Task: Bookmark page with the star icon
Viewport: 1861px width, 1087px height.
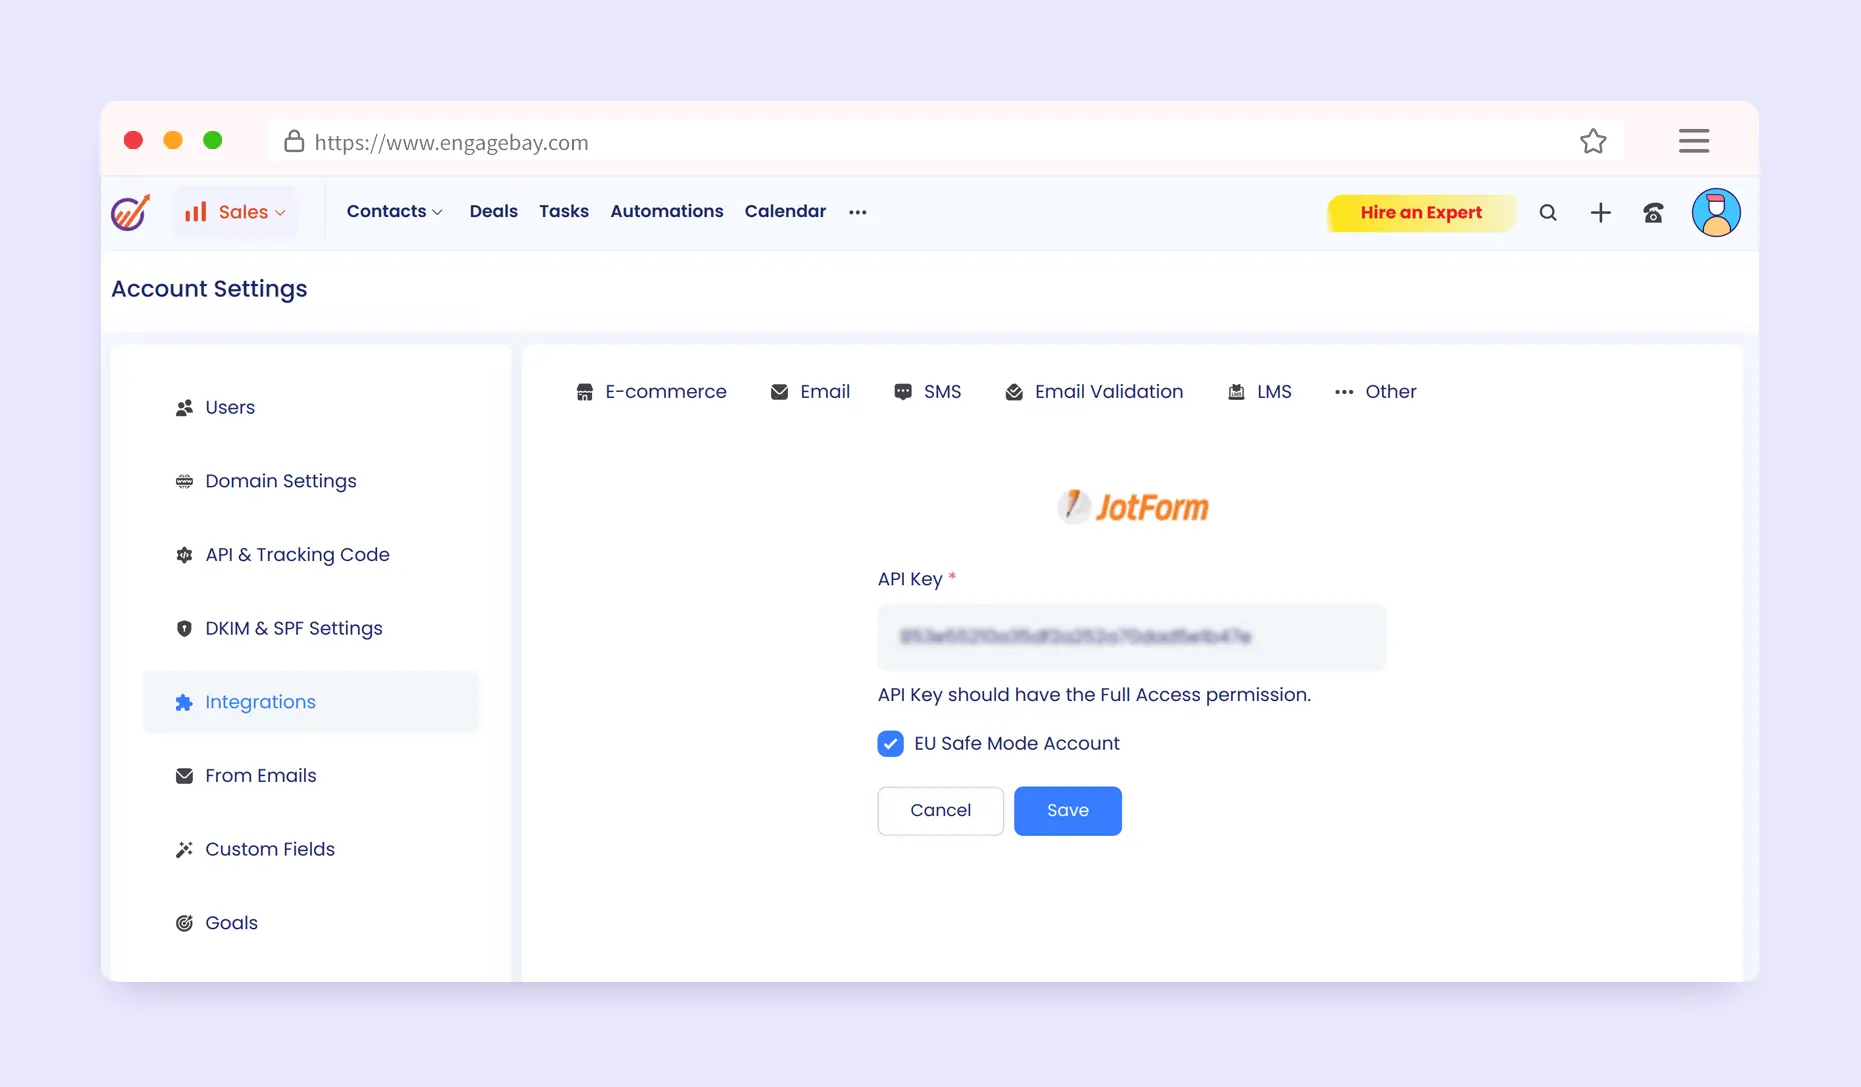Action: click(1593, 142)
